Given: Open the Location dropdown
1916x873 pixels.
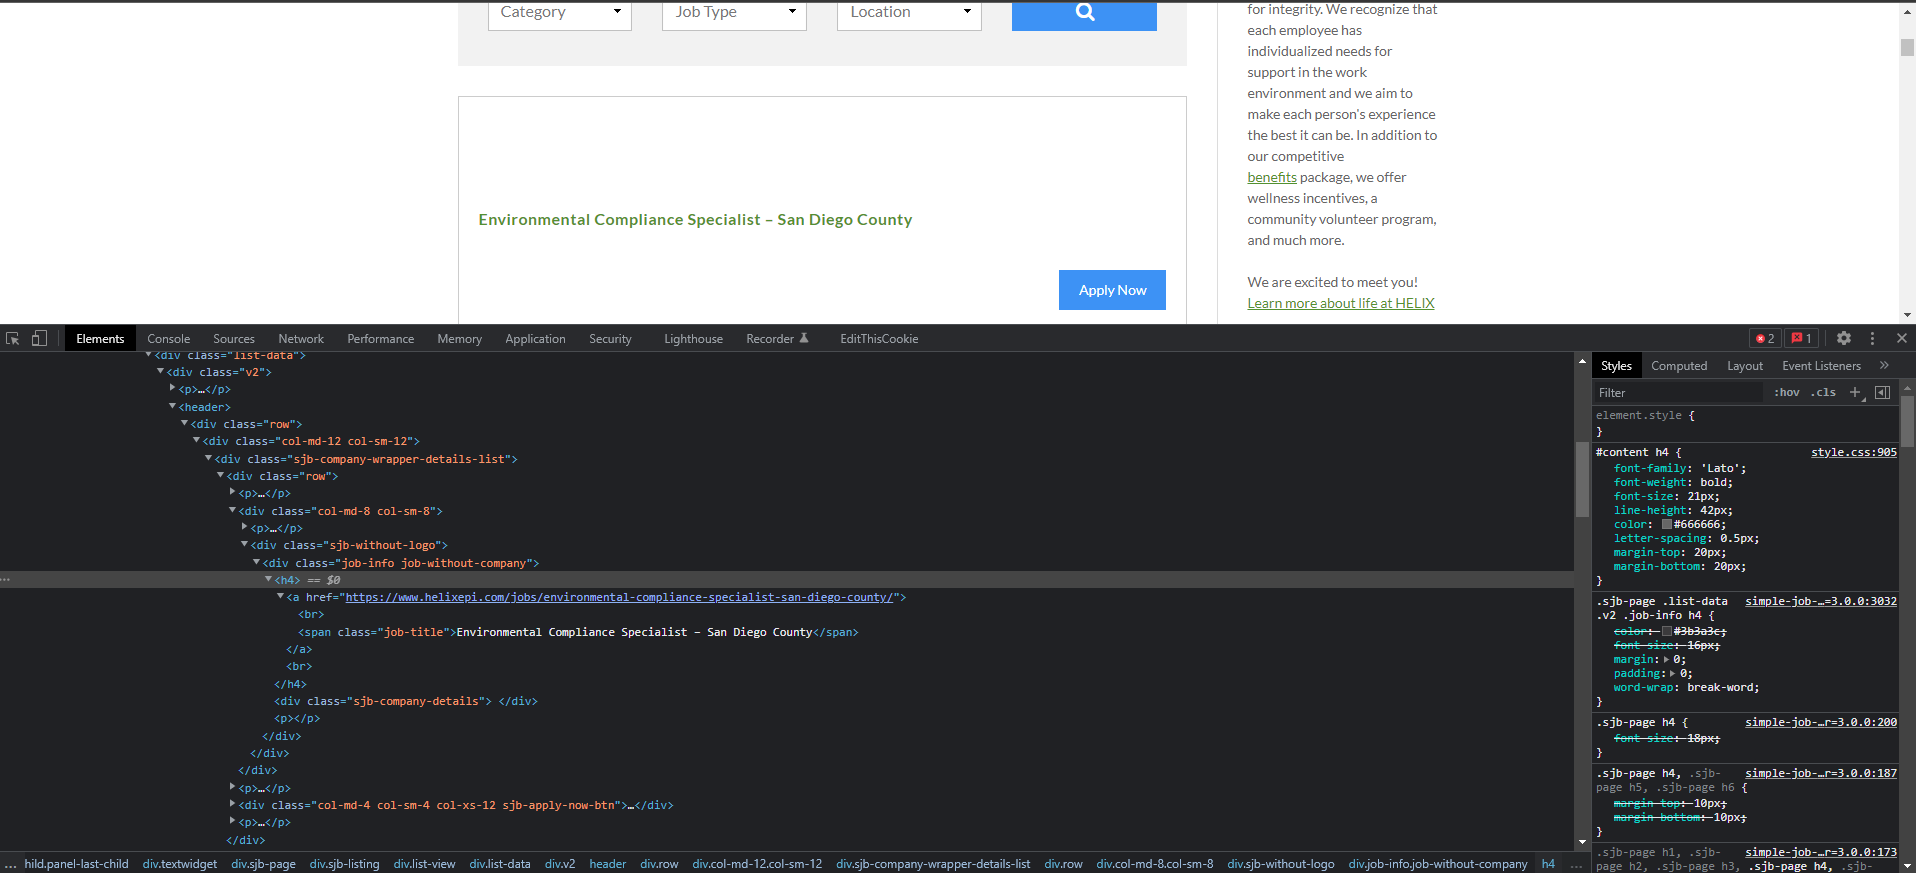Looking at the screenshot, I should [x=909, y=14].
